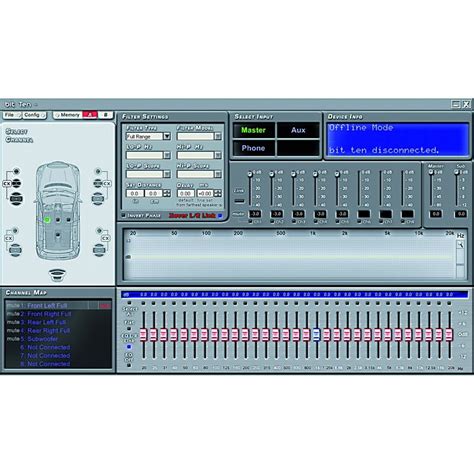Screen dimensions: 474x474
Task: Click the Set Distance stepper arrows
Action: pos(166,193)
